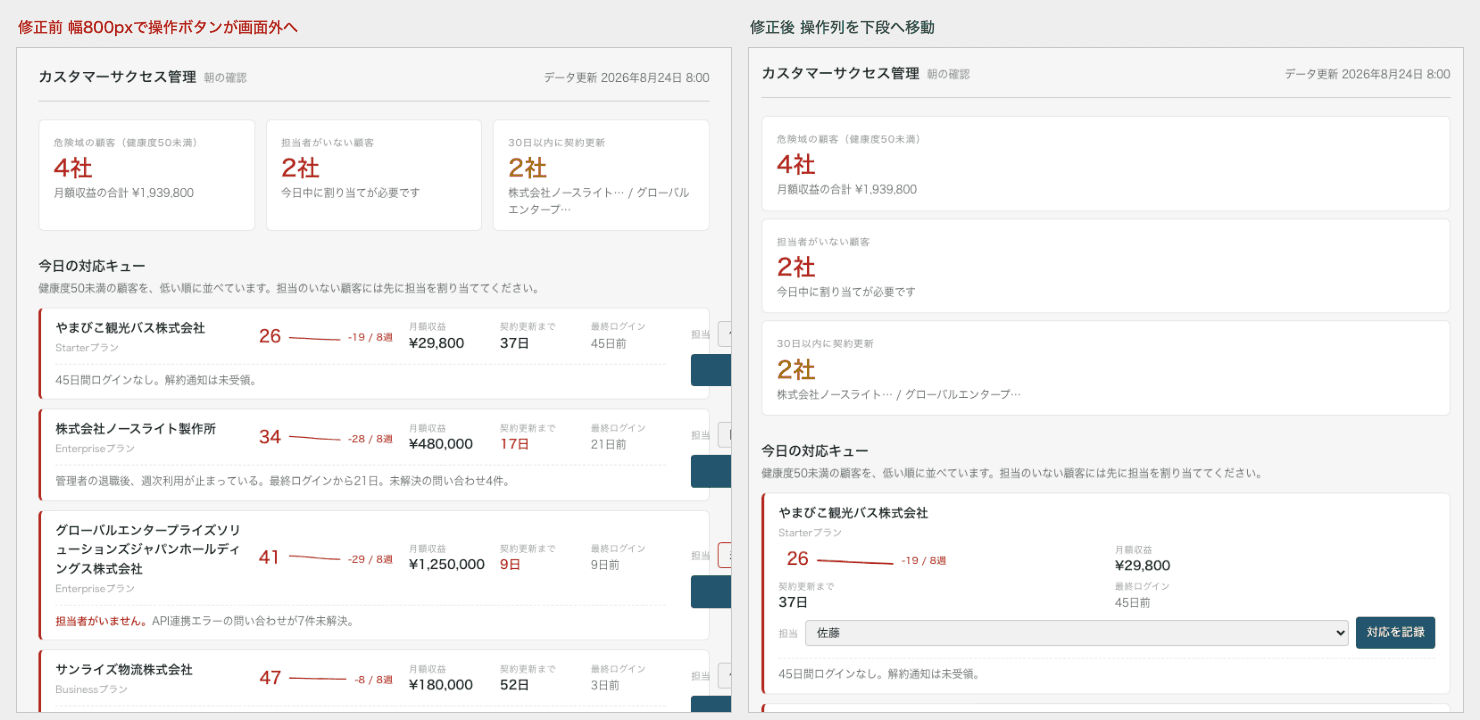Click the 担当者がいません warning note

[x=101, y=621]
